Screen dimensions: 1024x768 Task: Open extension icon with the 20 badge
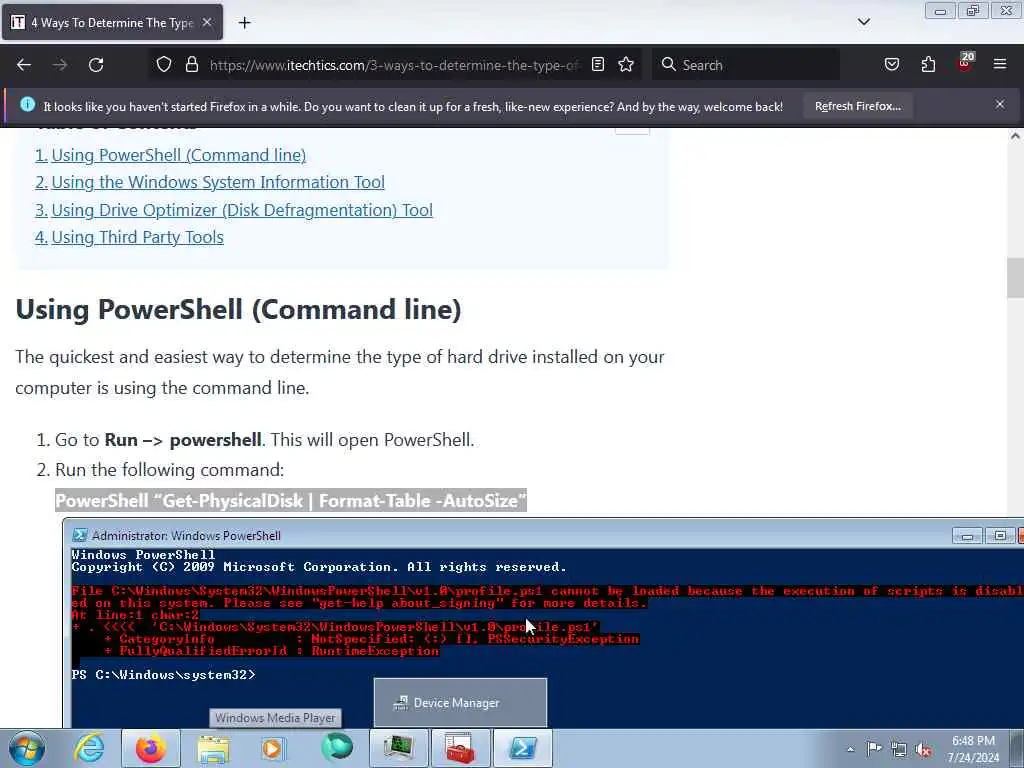click(965, 63)
